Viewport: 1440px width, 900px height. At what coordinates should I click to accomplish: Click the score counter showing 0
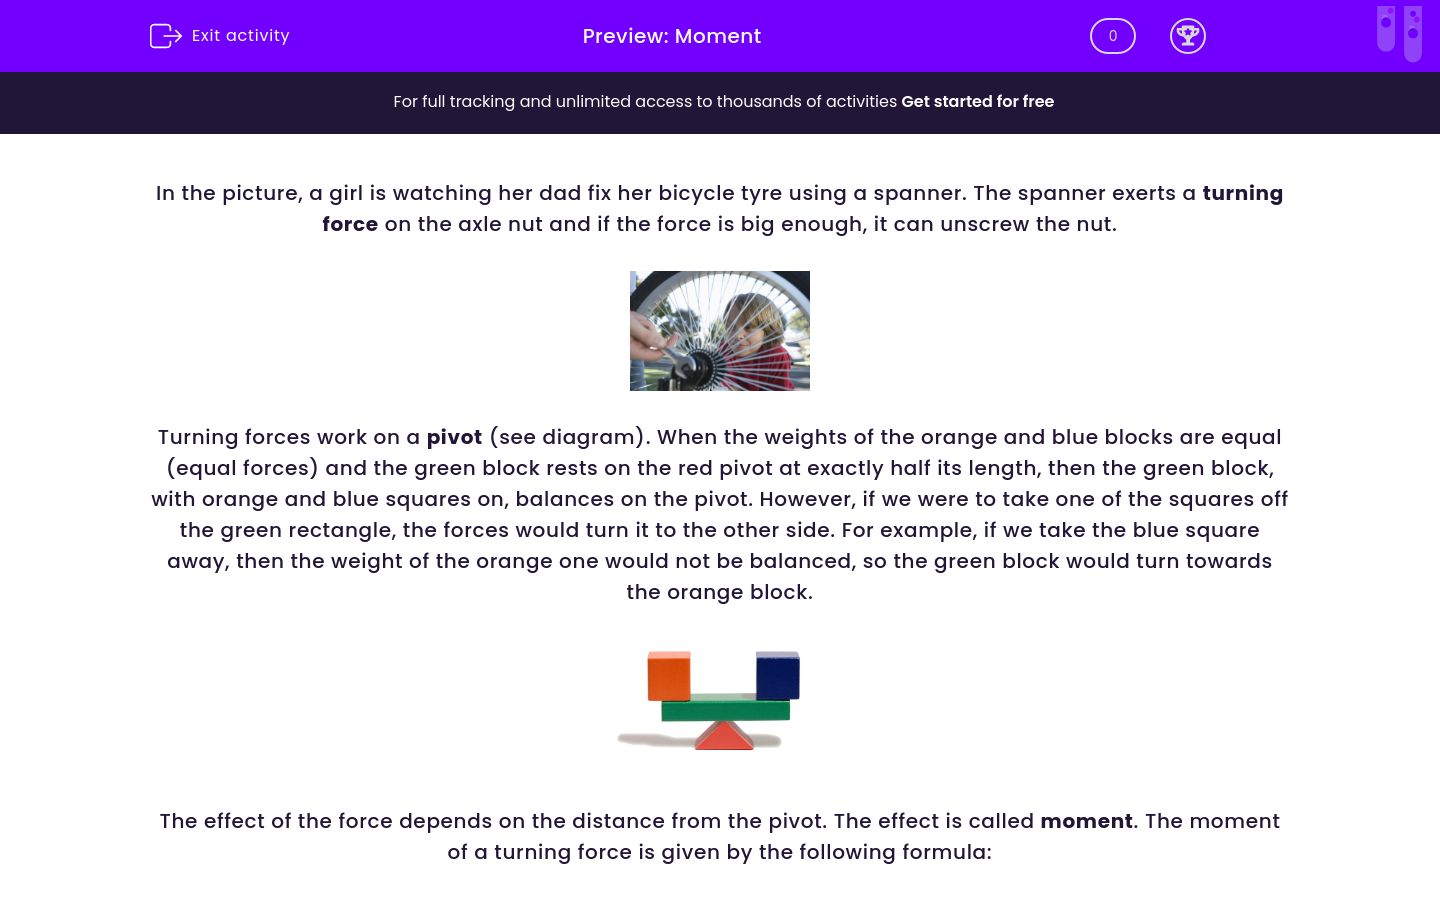pyautogui.click(x=1112, y=36)
